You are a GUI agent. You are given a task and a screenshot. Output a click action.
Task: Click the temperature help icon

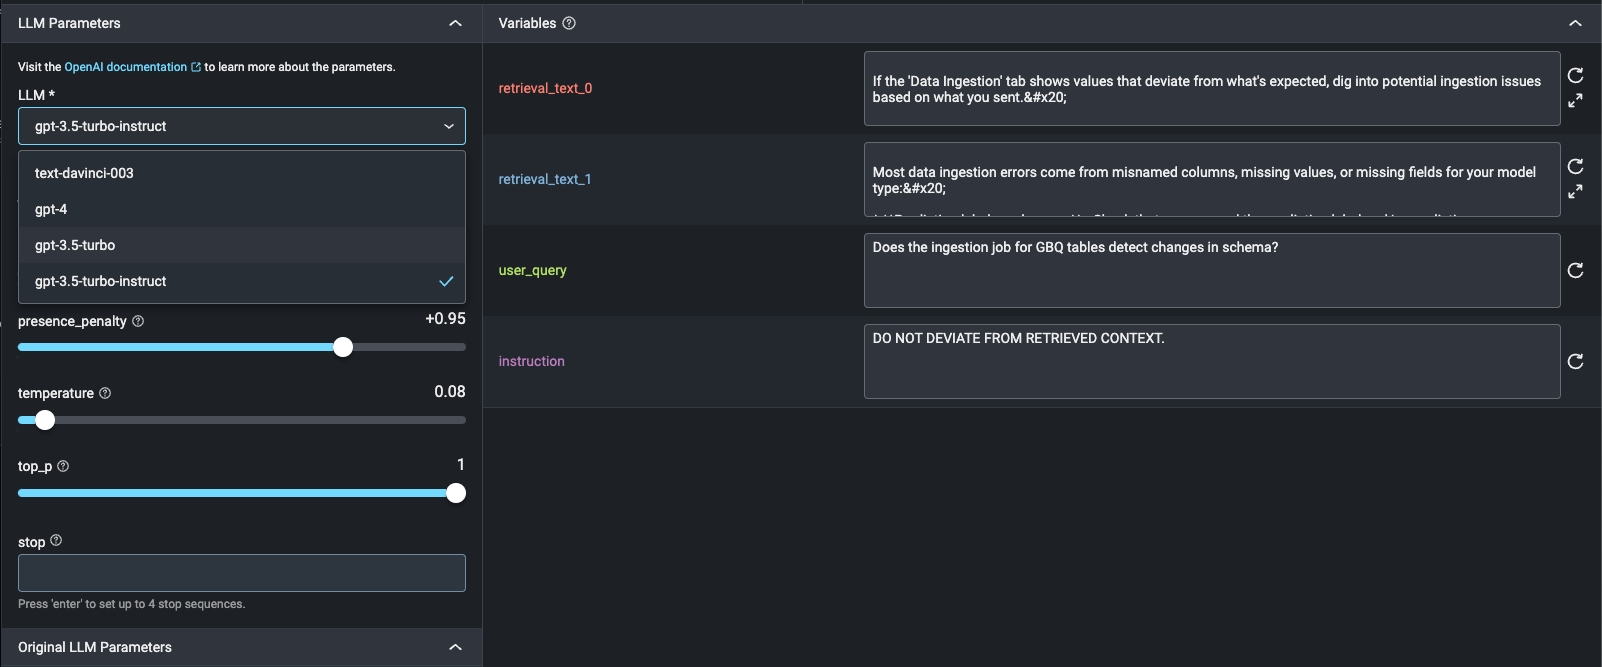[x=105, y=393]
